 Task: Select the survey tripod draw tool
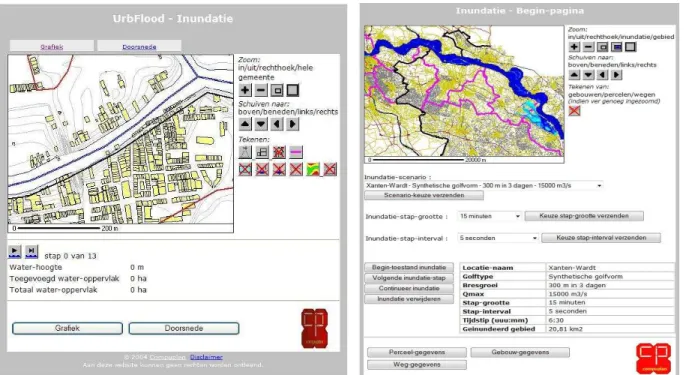[245, 152]
